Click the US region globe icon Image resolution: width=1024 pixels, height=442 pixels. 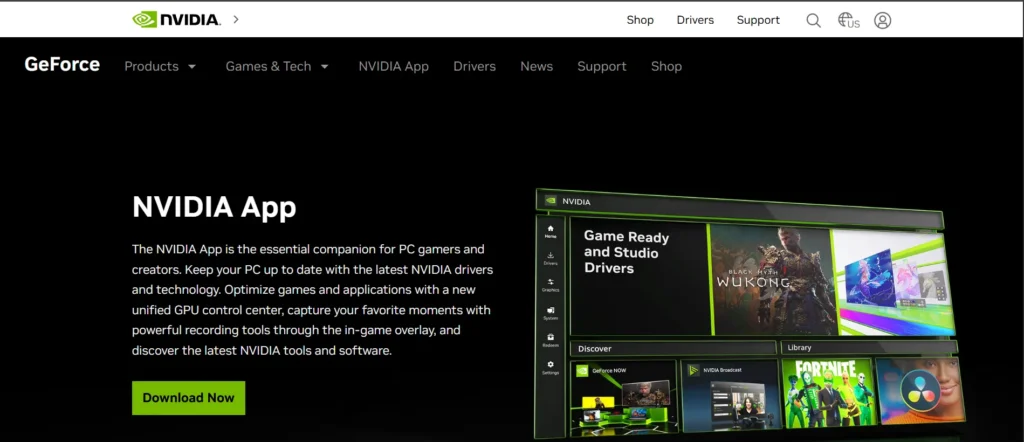point(848,20)
